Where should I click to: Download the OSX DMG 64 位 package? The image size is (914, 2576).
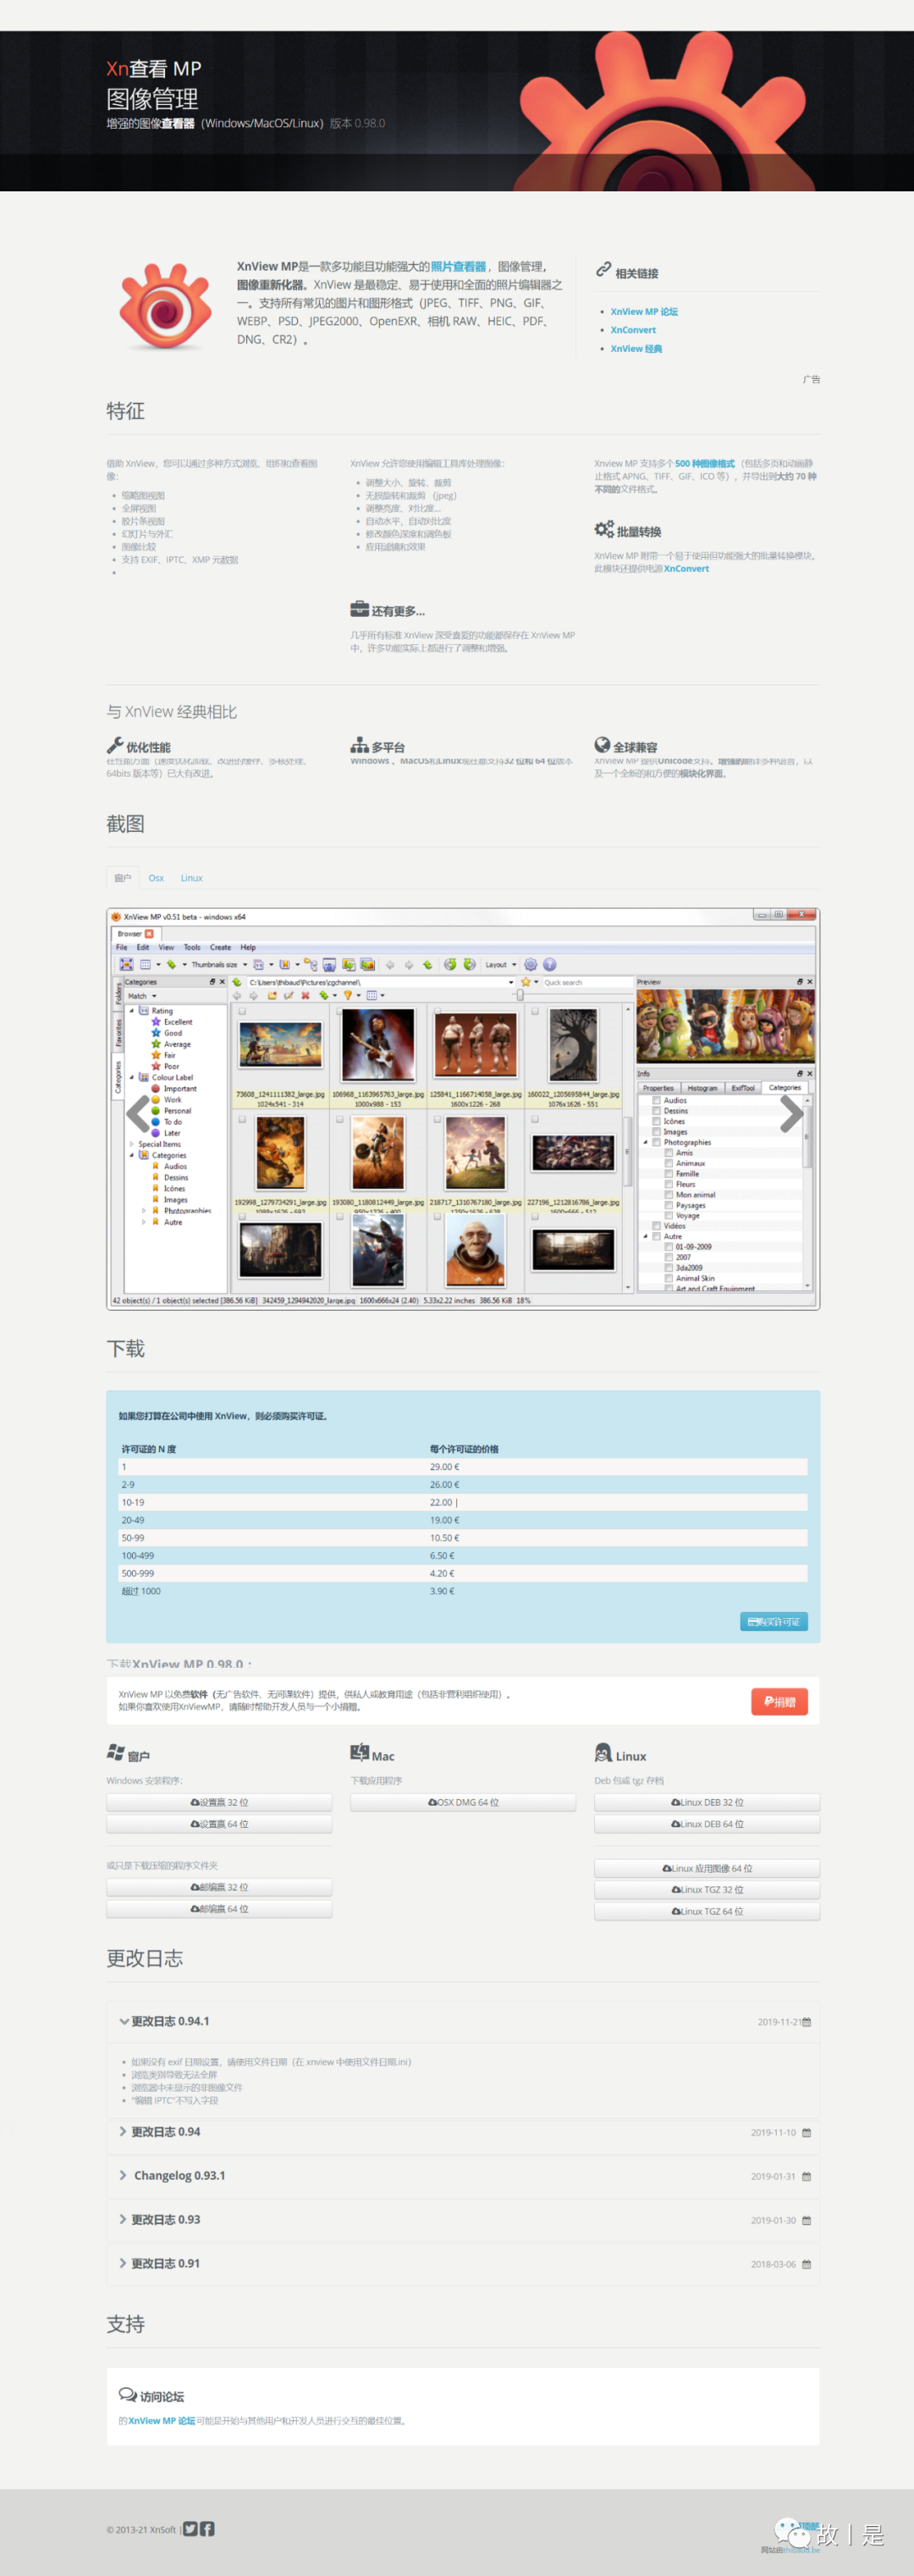click(x=463, y=1802)
